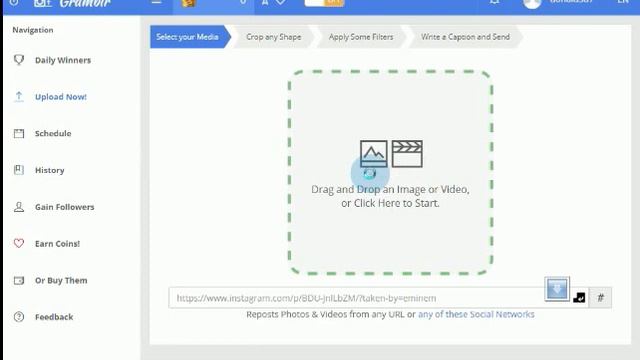Viewport: 640px width, 360px height.
Task: Switch to Crop any Shape step
Action: (273, 37)
